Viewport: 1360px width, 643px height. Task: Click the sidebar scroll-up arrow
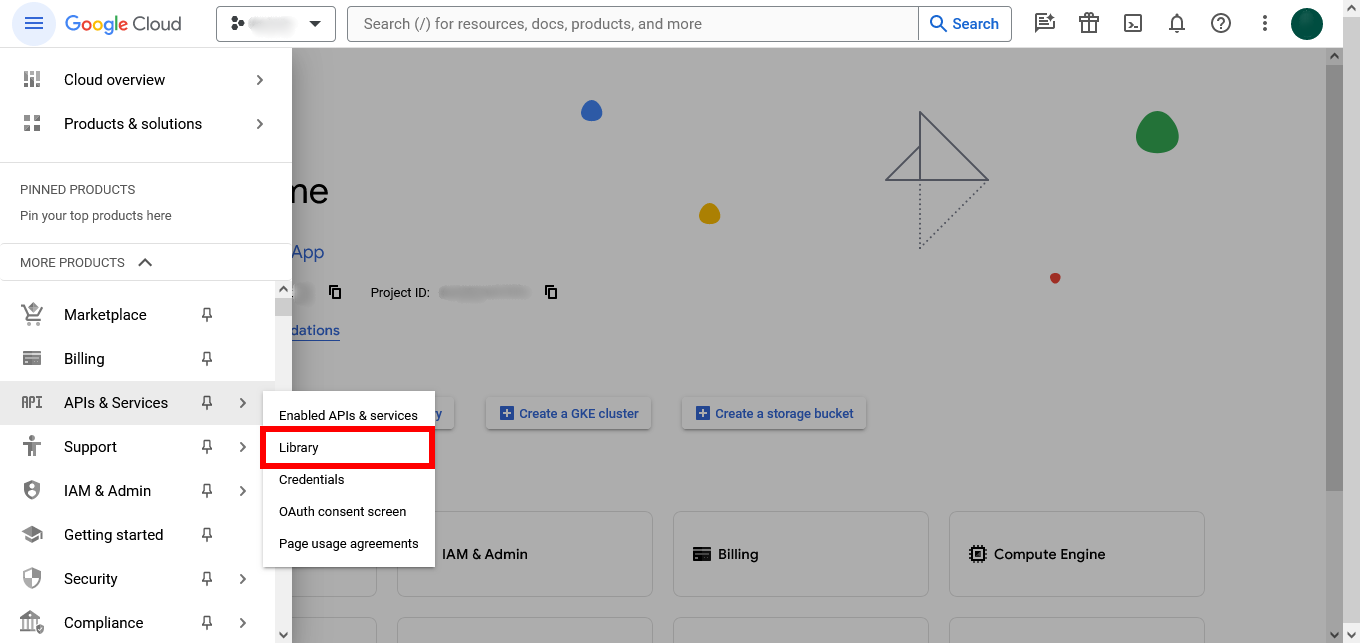click(x=283, y=290)
